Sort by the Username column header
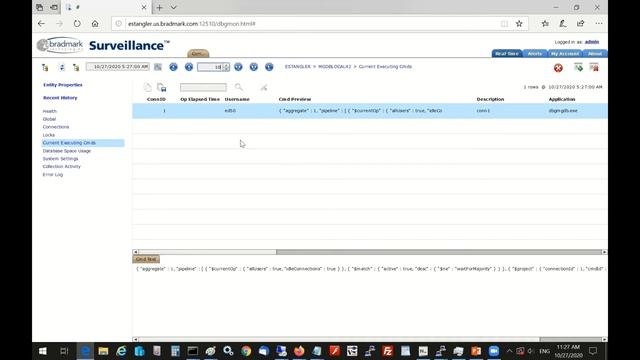 [x=237, y=99]
